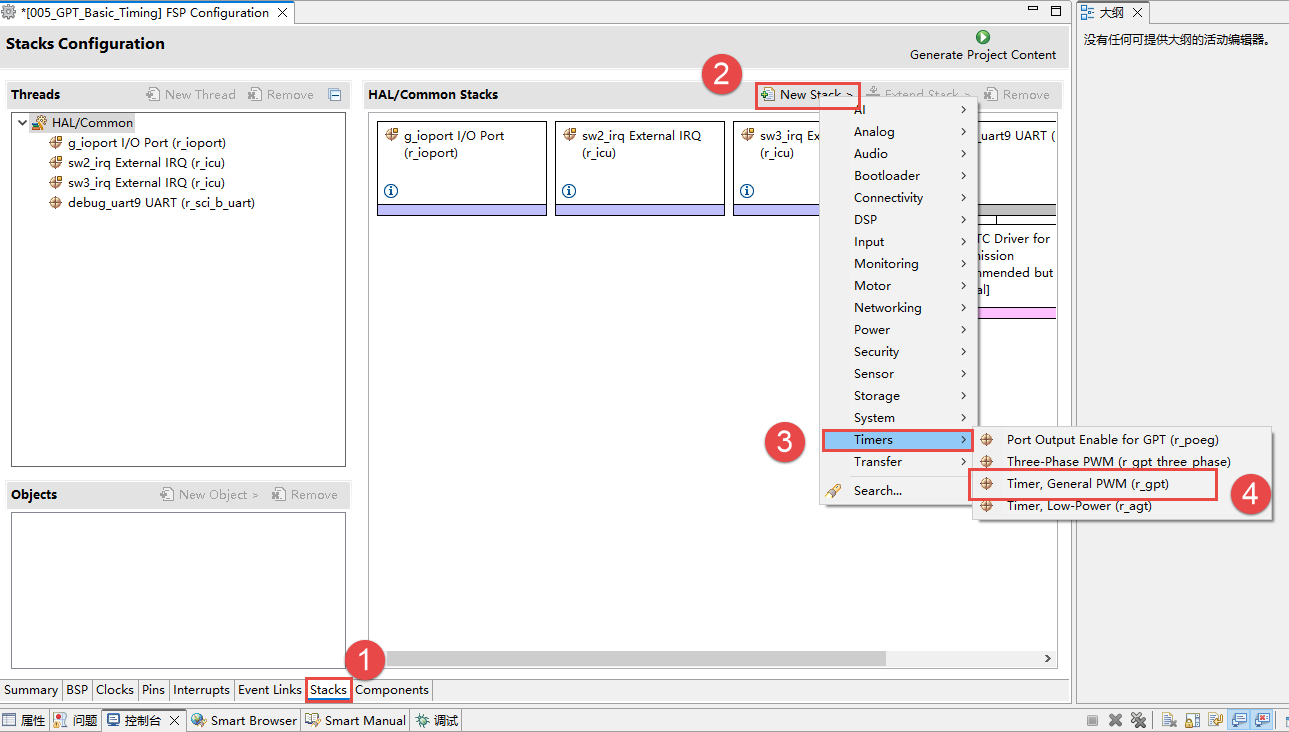Open the 问题 problems view tab
The width and height of the screenshot is (1289, 732).
click(x=75, y=720)
